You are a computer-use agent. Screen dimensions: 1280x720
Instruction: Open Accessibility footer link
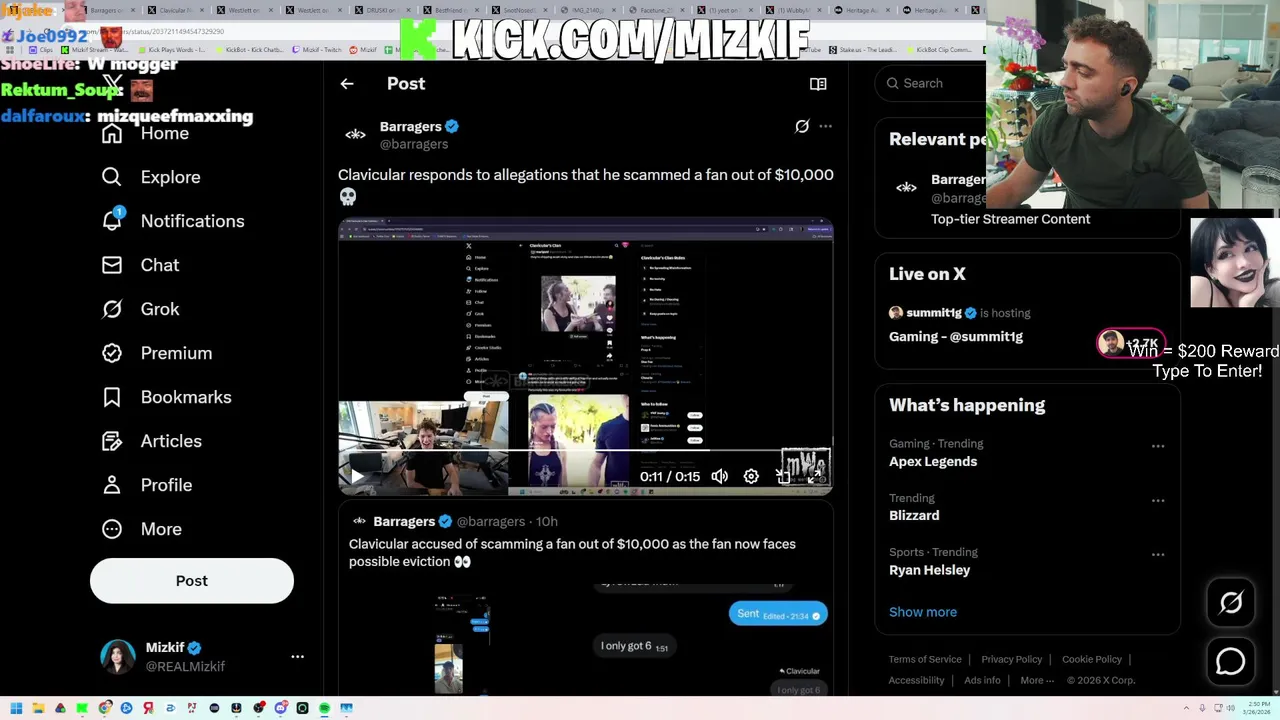[x=916, y=680]
